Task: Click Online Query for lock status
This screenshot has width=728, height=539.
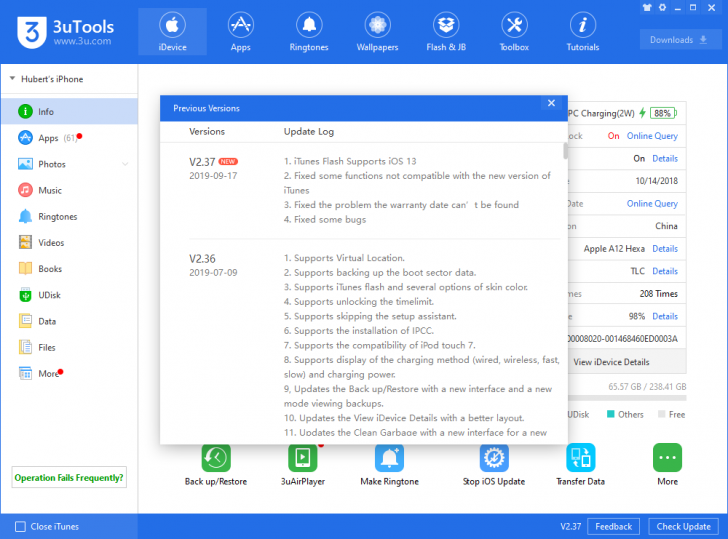Action: (652, 136)
